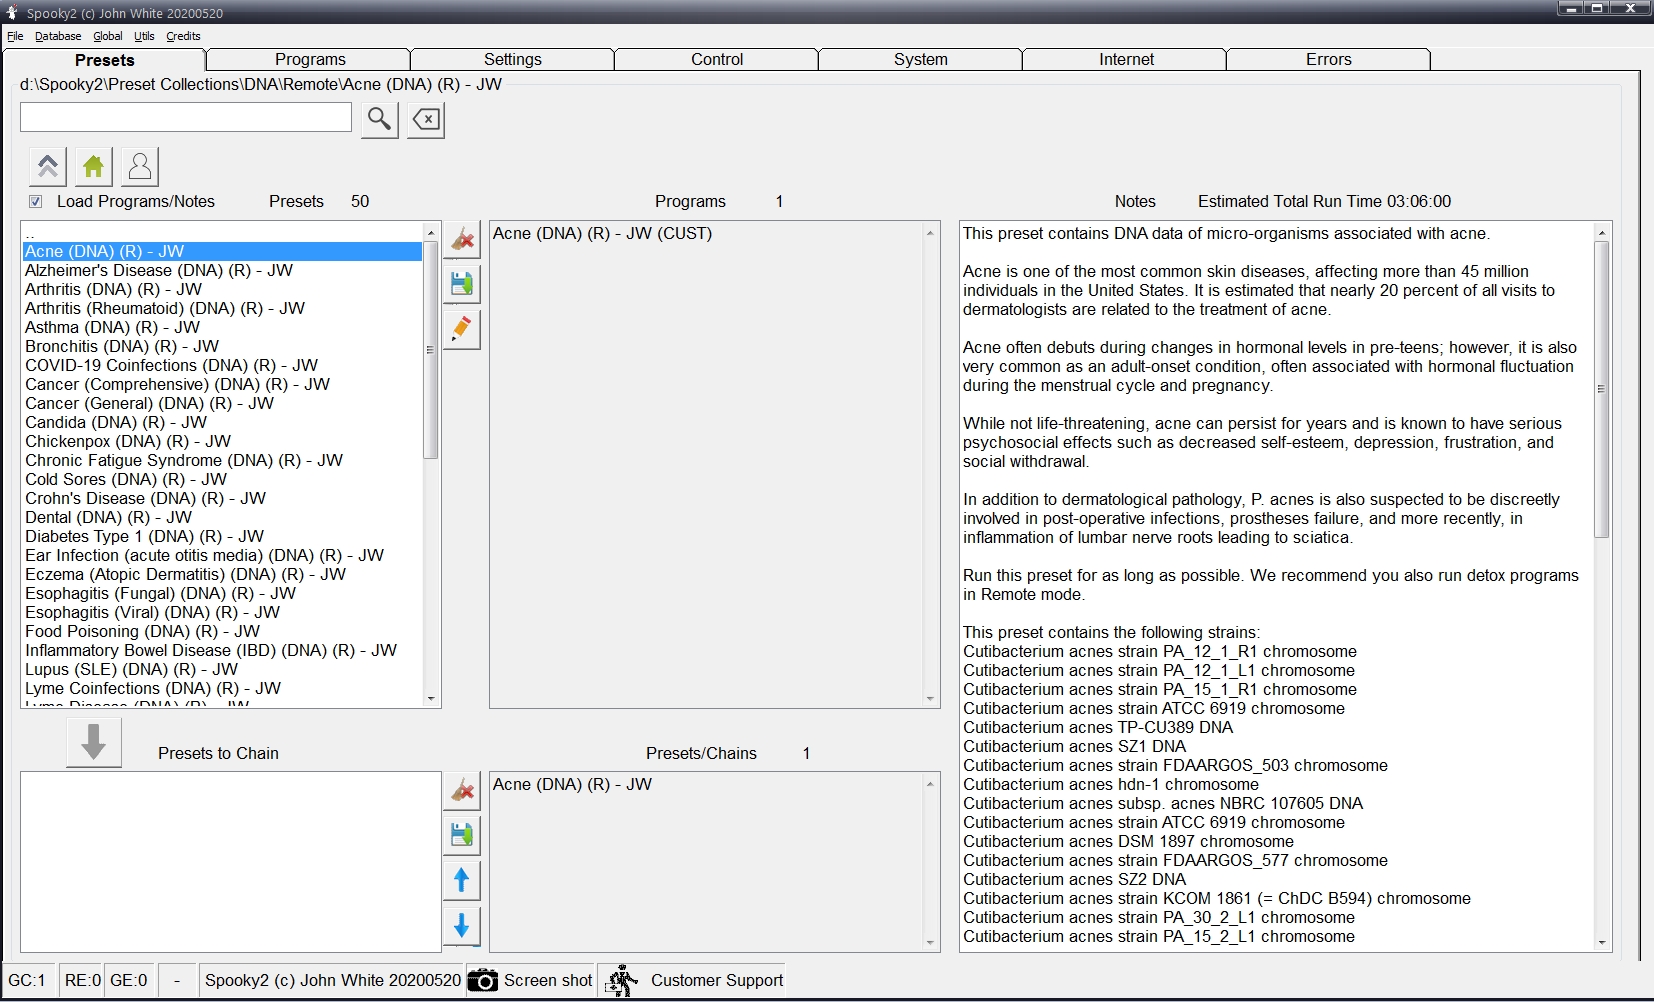
Task: Open the Control tab
Action: [x=717, y=60]
